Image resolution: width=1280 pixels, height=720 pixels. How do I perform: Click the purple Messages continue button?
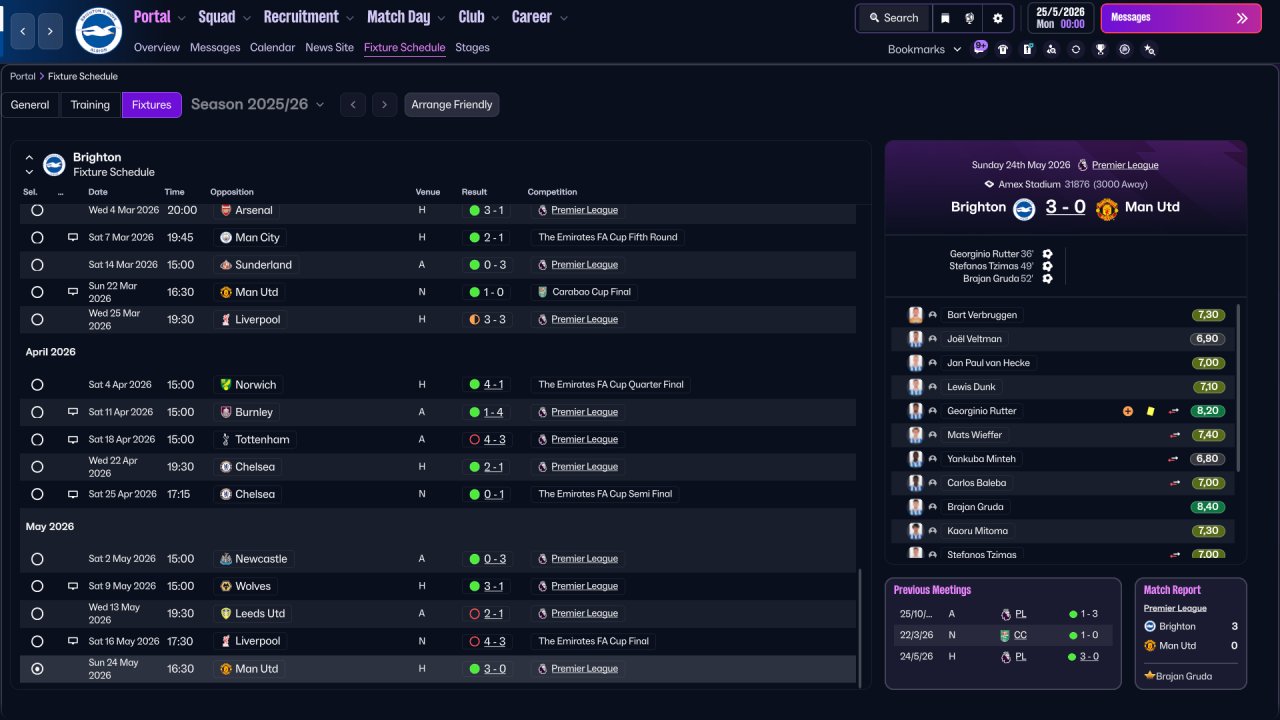(x=1180, y=18)
